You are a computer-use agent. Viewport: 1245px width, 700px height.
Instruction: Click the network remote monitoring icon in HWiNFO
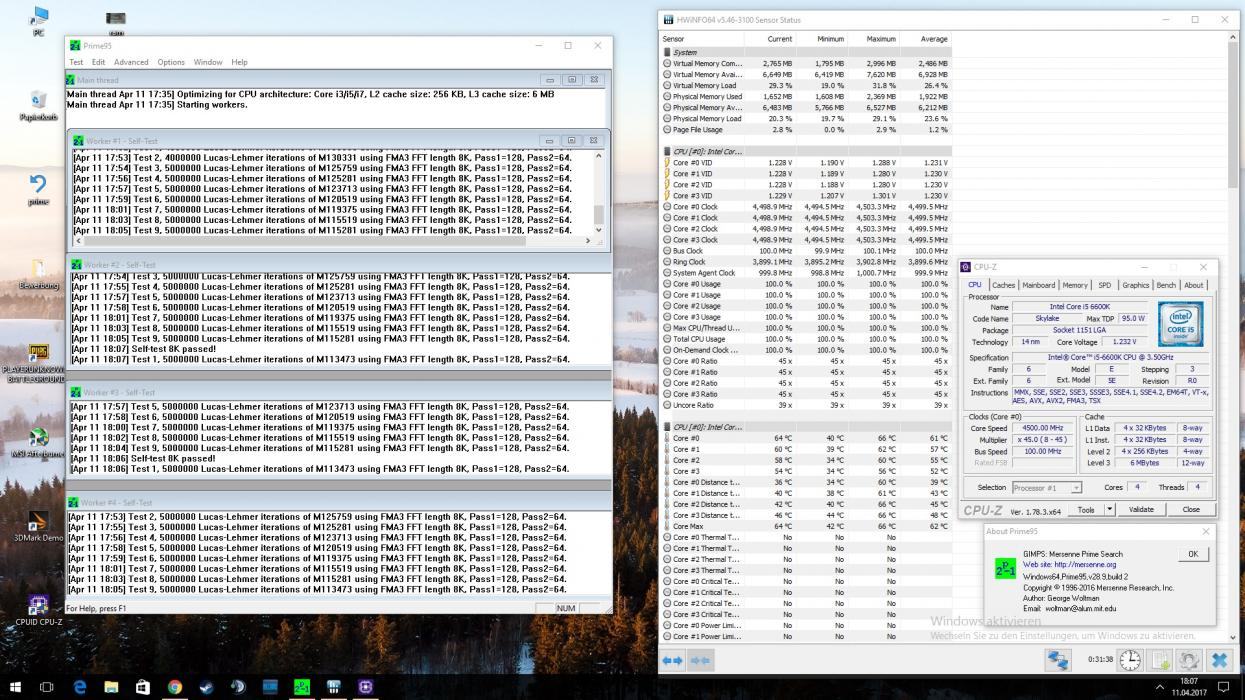1058,660
